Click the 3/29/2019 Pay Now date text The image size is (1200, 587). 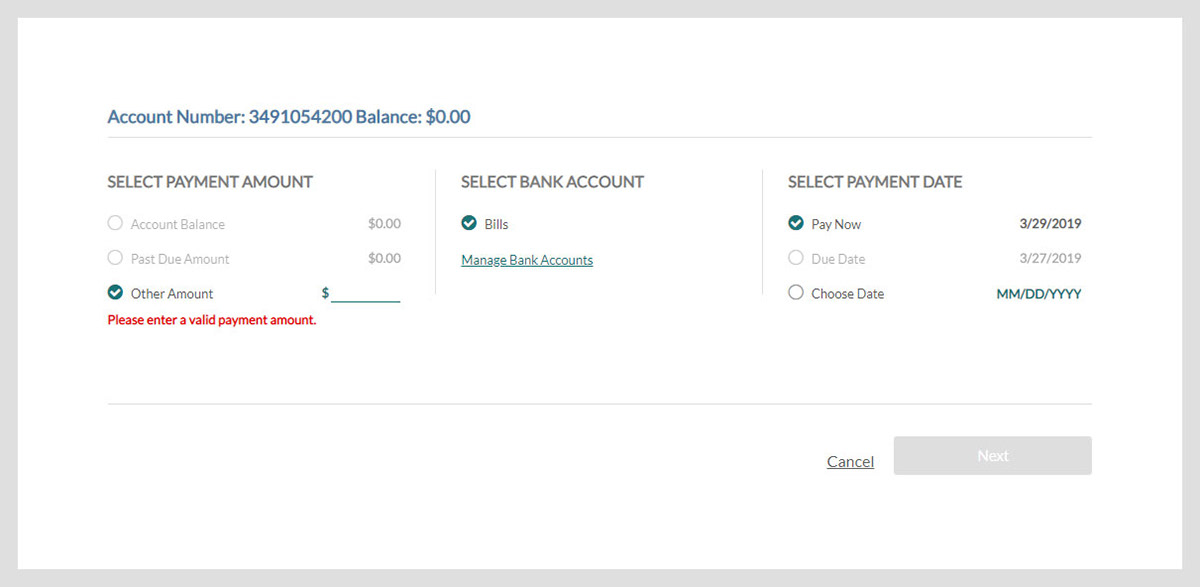point(1050,224)
